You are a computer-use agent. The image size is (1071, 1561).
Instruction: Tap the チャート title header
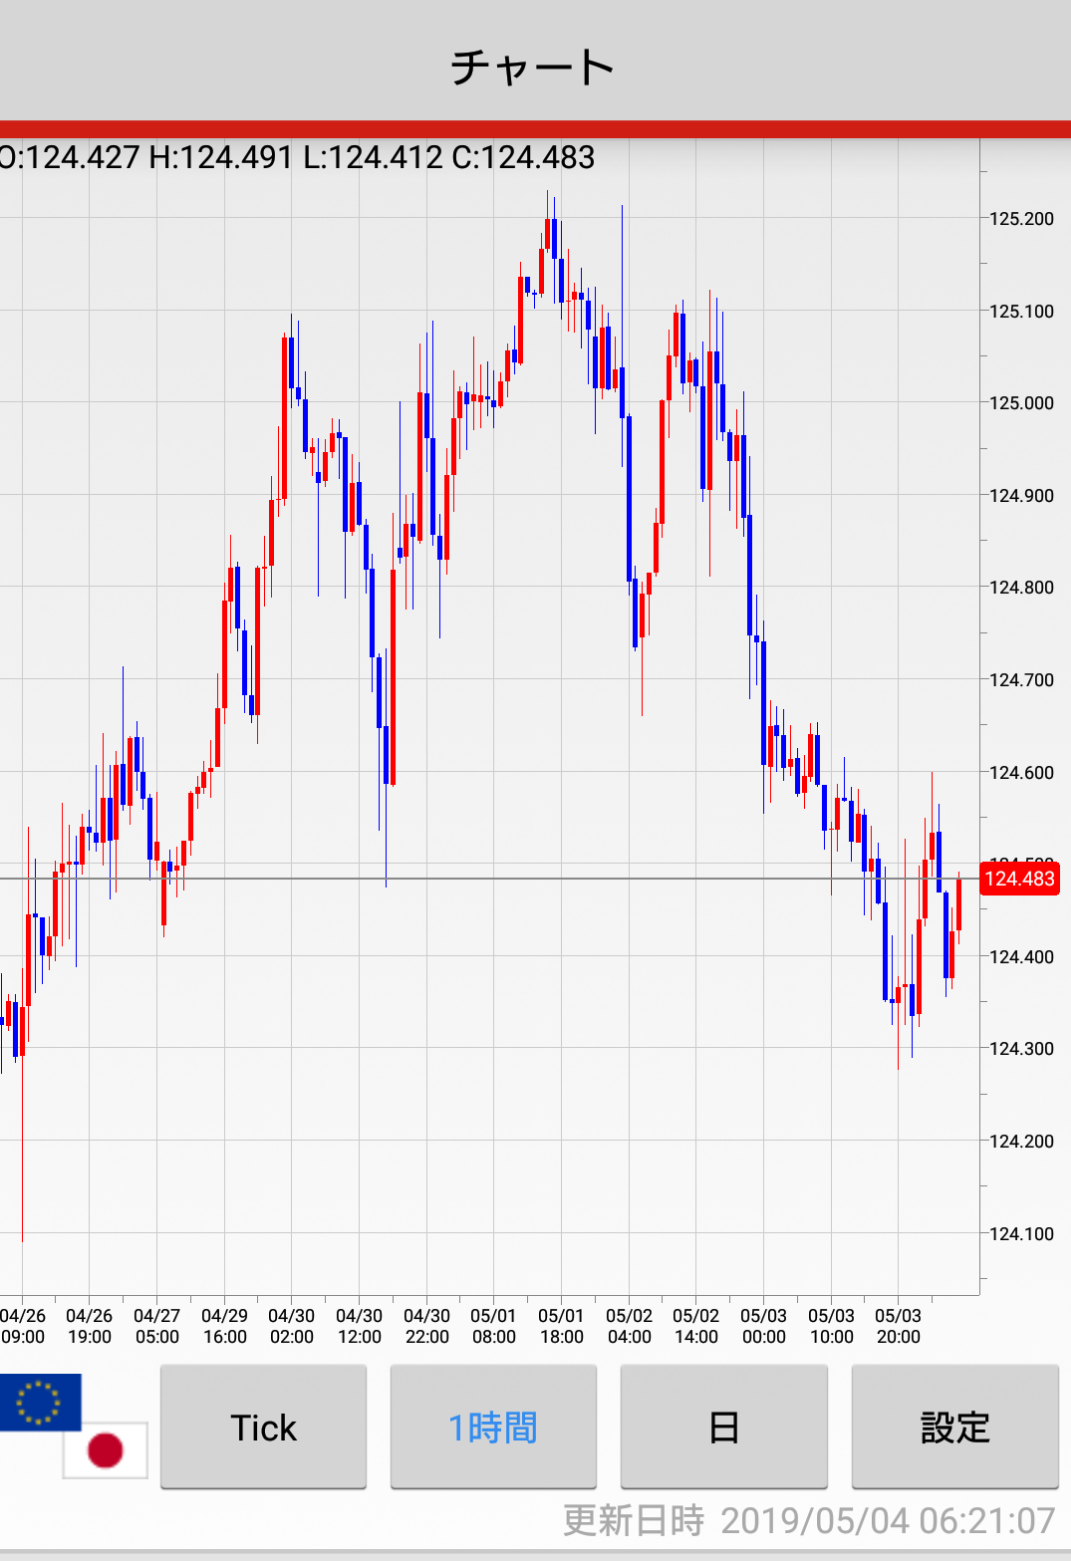(533, 67)
